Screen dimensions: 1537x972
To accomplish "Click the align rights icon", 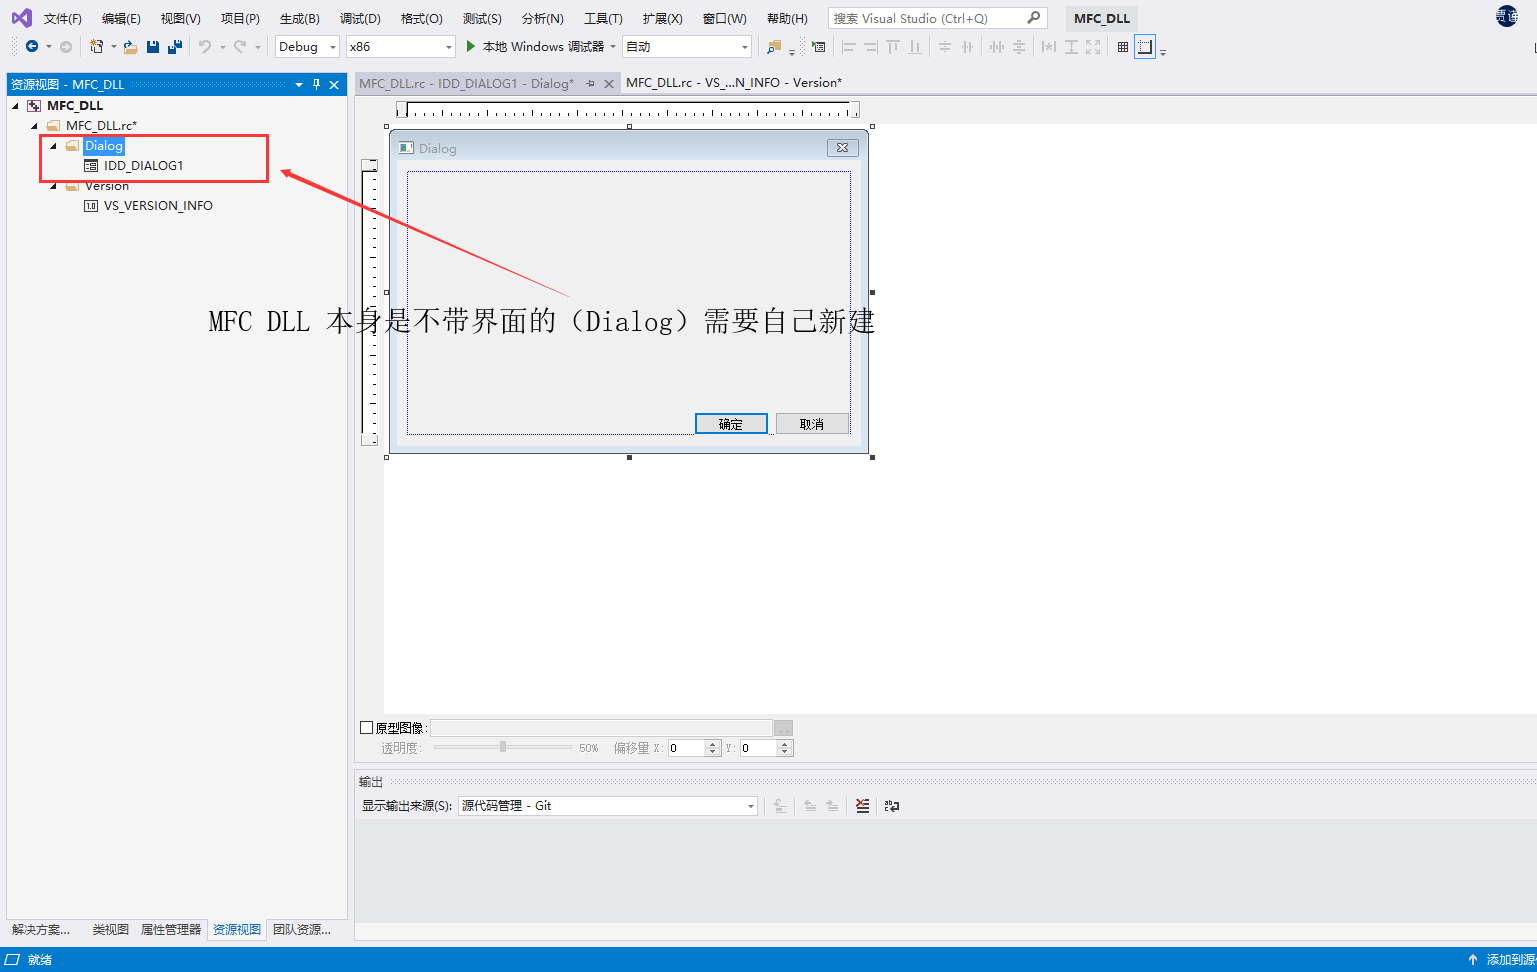I will (x=870, y=46).
